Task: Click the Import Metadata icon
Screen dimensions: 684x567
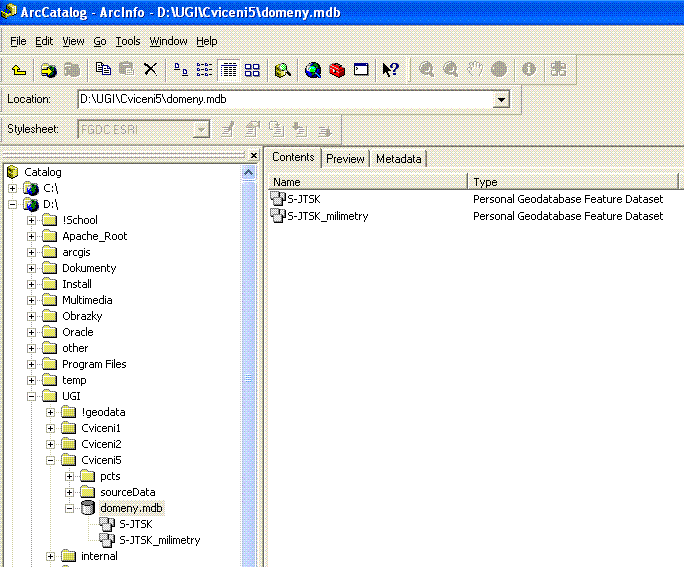Action: 300,129
